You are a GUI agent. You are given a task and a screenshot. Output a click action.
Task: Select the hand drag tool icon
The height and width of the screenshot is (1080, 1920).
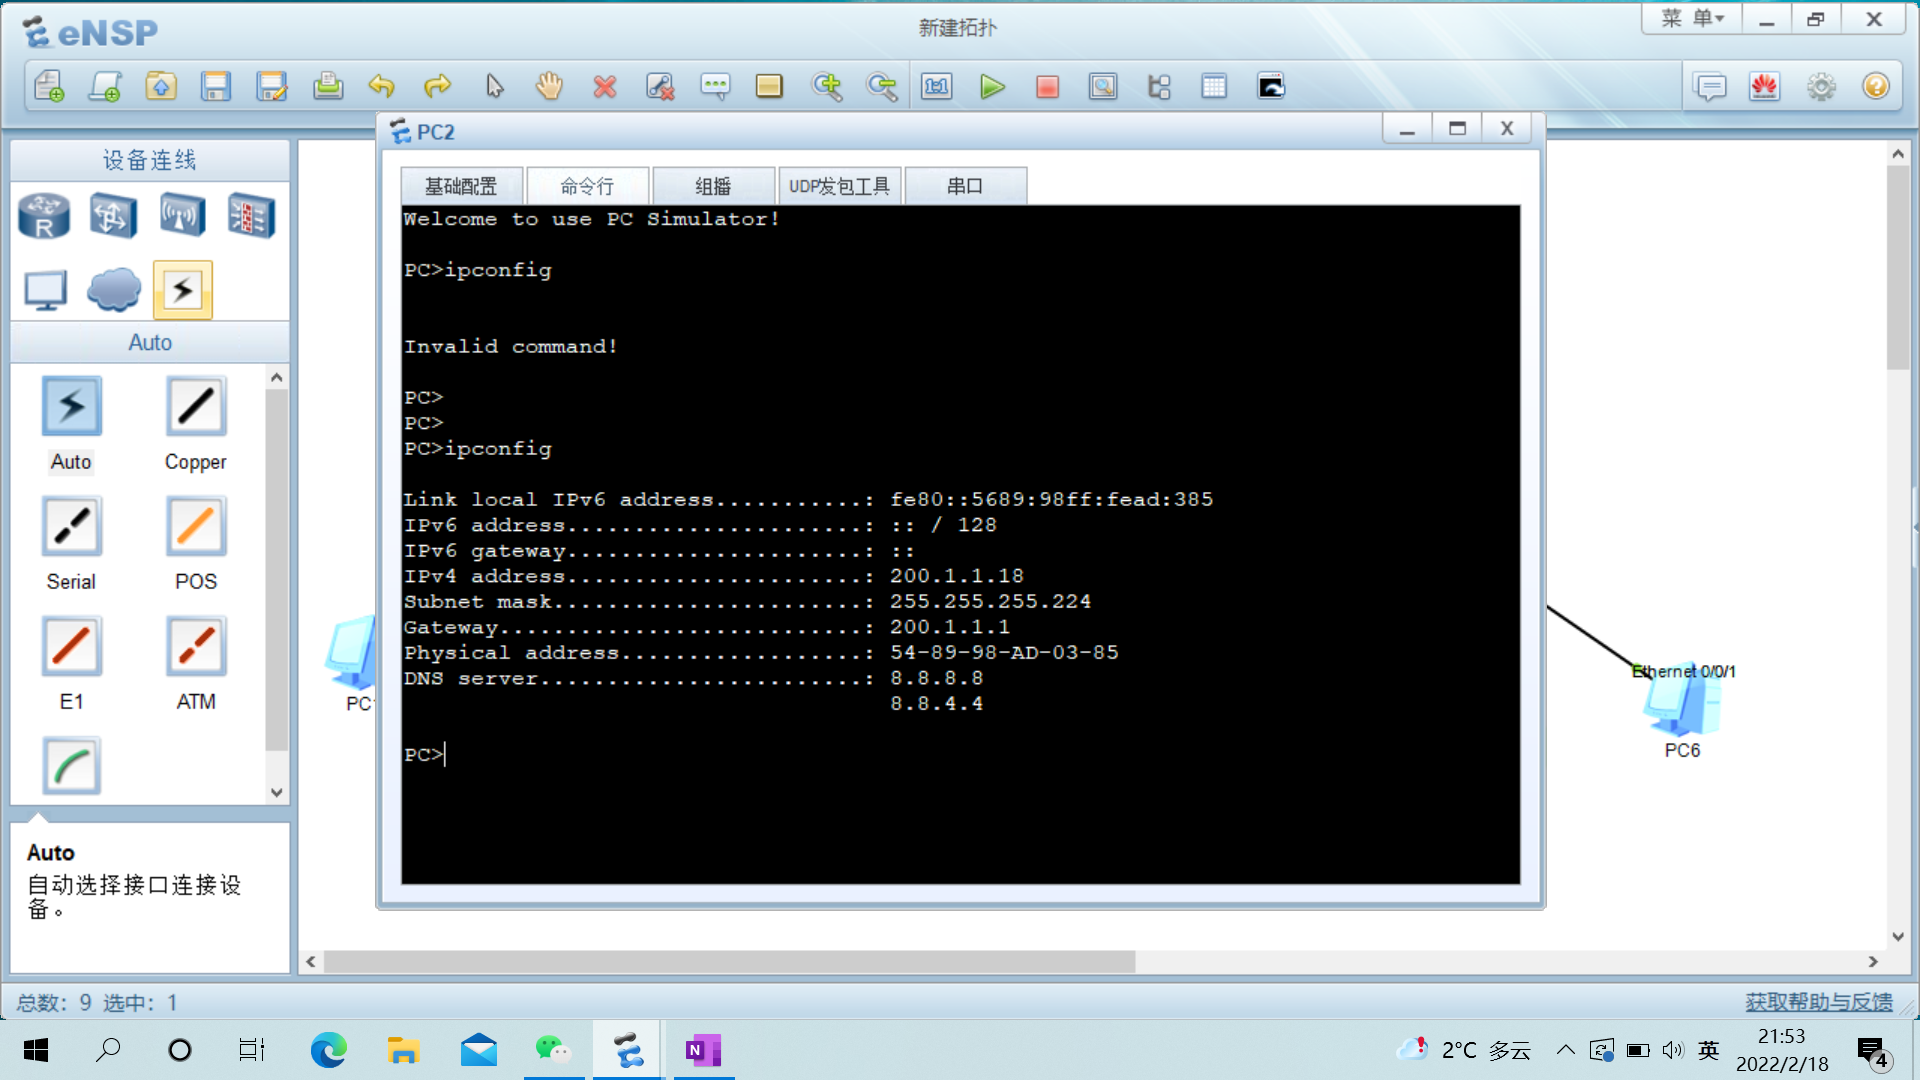[549, 87]
